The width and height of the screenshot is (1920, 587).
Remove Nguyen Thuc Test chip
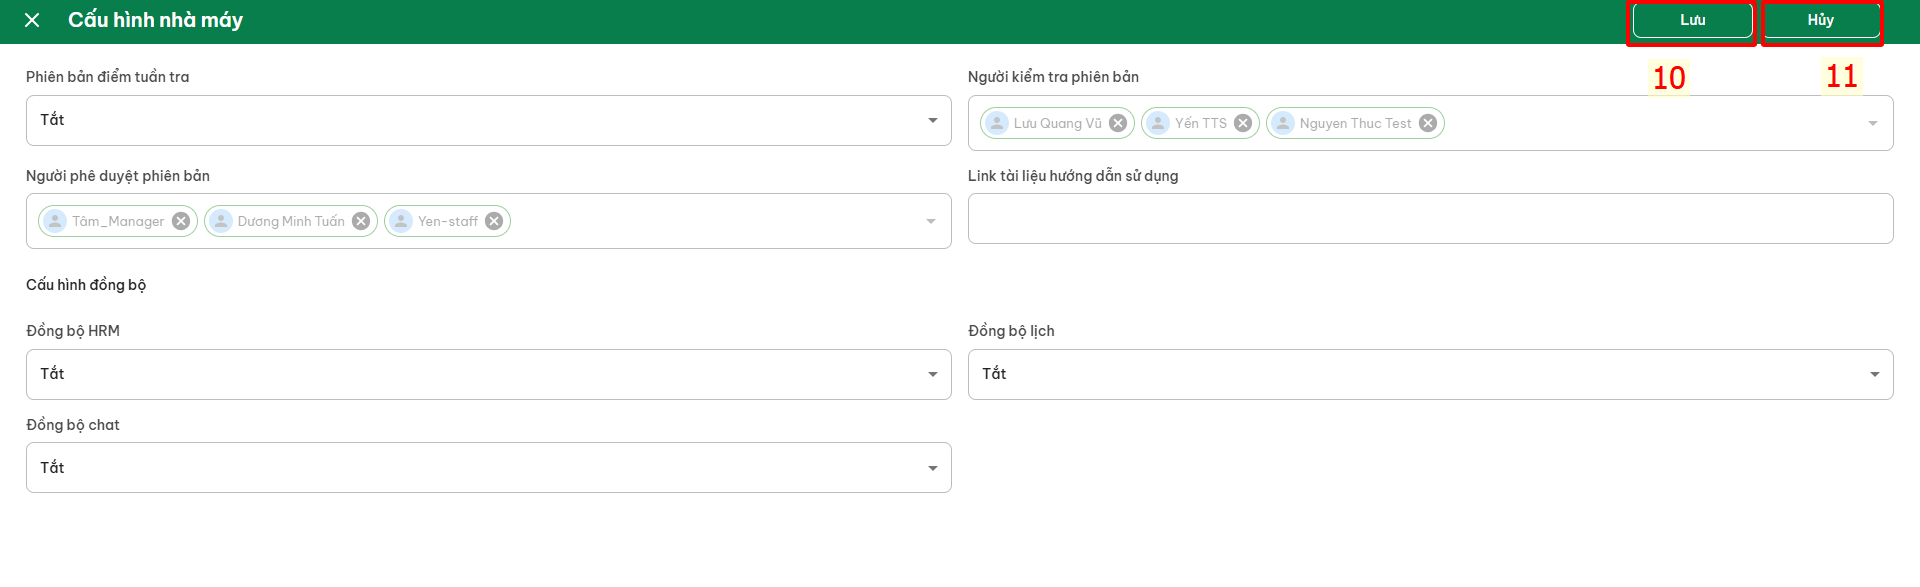1428,123
